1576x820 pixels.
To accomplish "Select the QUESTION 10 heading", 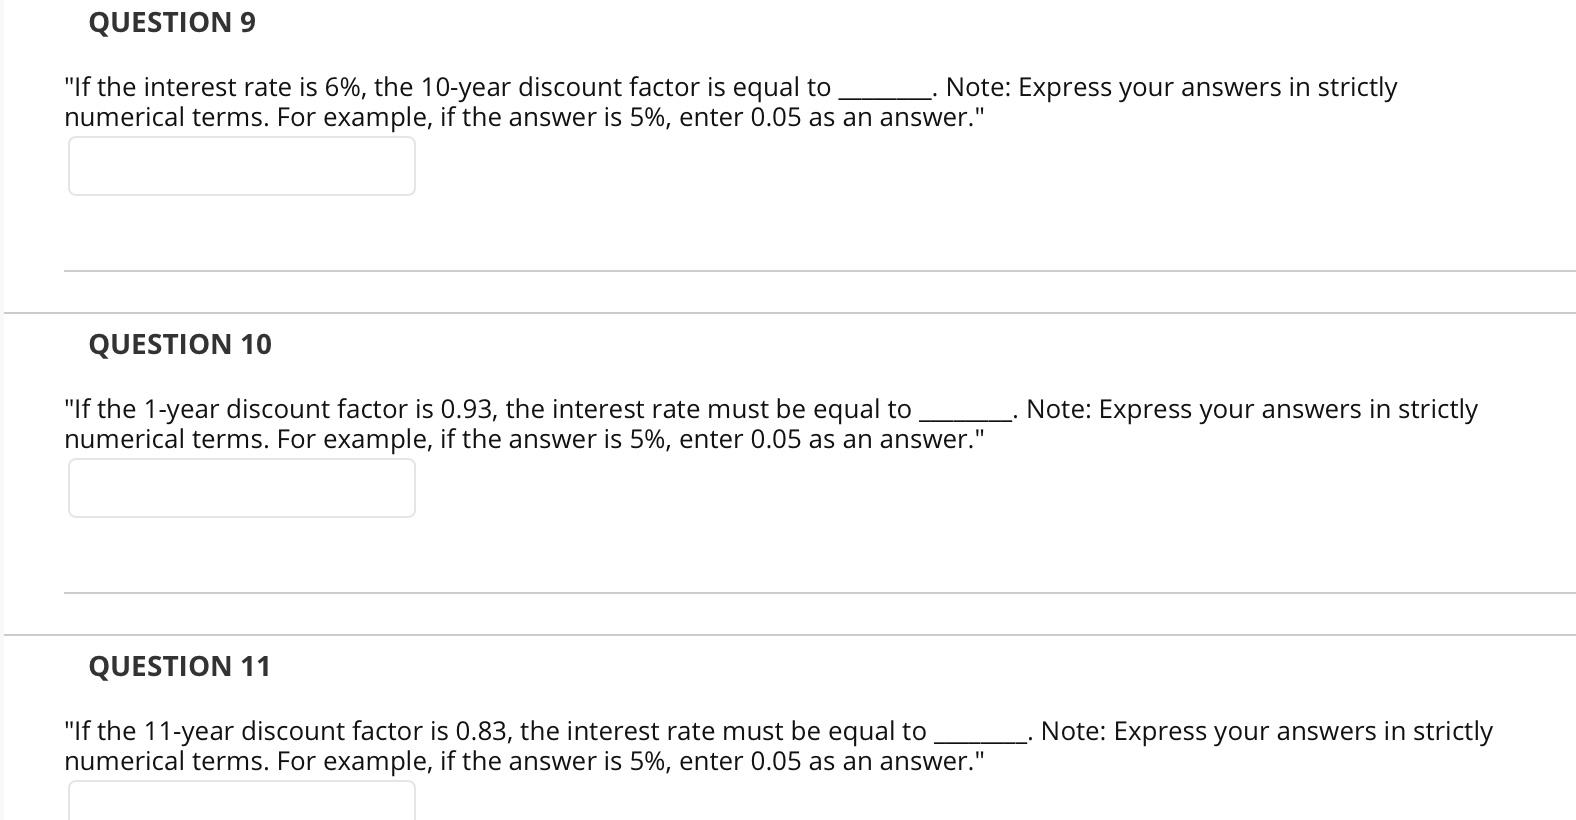I will [x=180, y=344].
